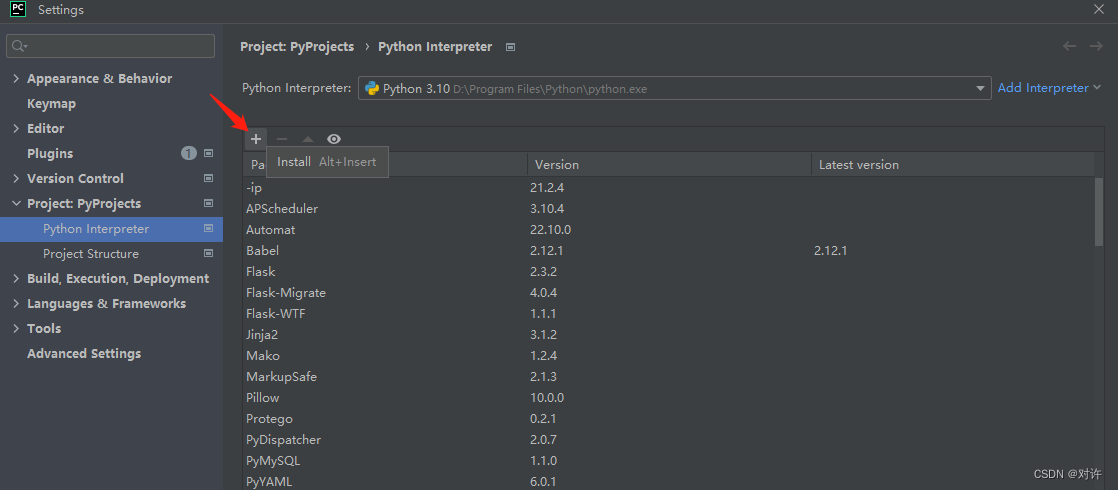Select the Automat package row
Viewport: 1118px width, 490px height.
tap(668, 230)
